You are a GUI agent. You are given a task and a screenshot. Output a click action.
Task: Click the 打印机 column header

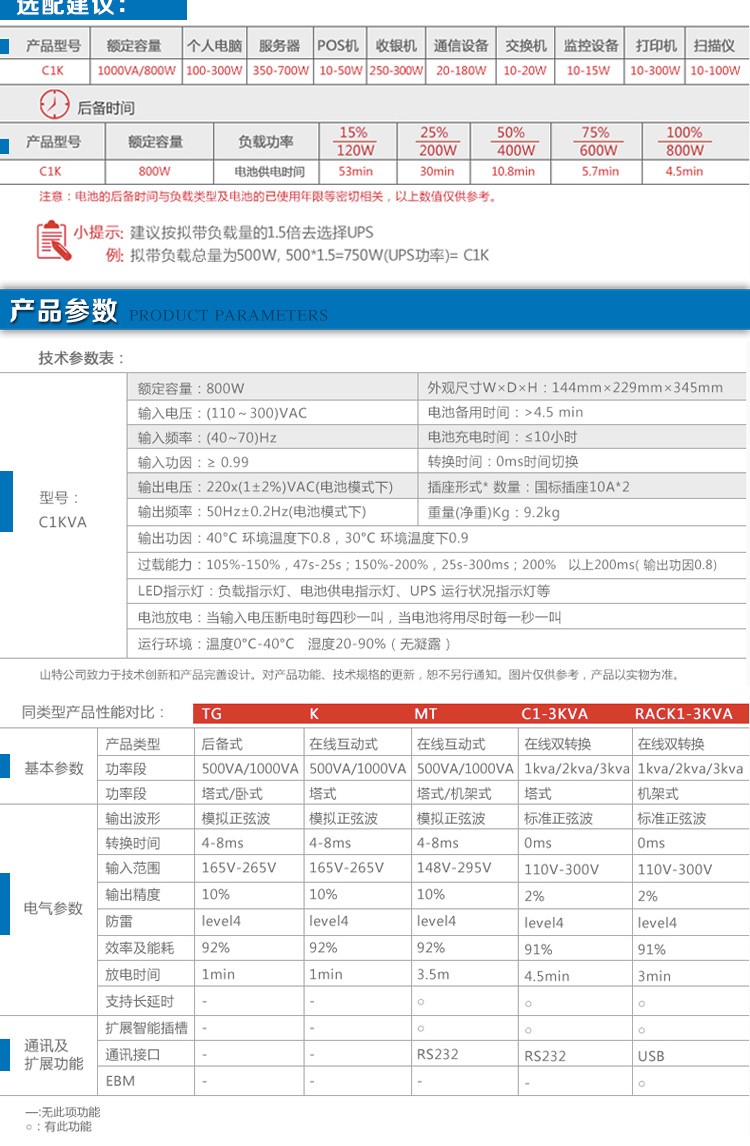[x=656, y=45]
